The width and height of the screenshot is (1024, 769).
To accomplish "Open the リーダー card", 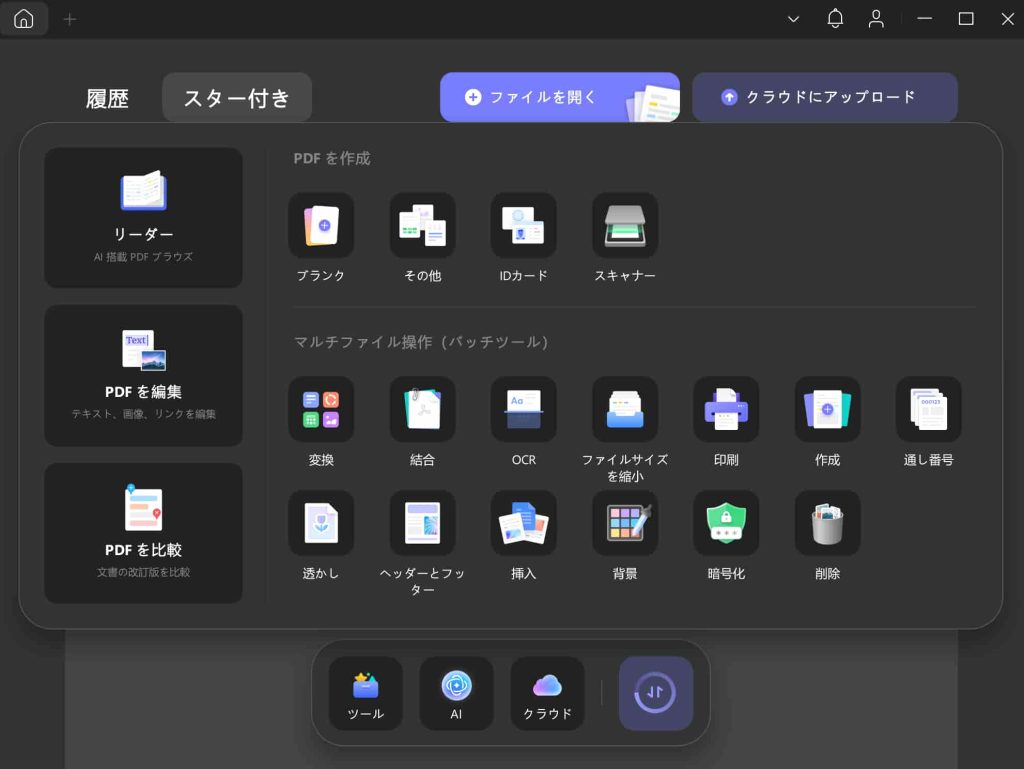I will coord(144,218).
